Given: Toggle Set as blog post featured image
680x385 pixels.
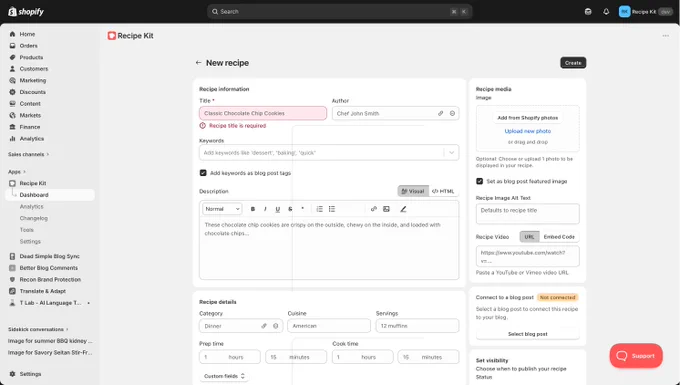Looking at the screenshot, I should 479,181.
